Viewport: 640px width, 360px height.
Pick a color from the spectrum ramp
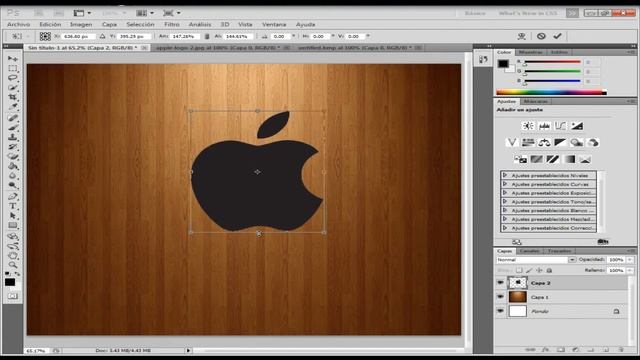pyautogui.click(x=551, y=93)
